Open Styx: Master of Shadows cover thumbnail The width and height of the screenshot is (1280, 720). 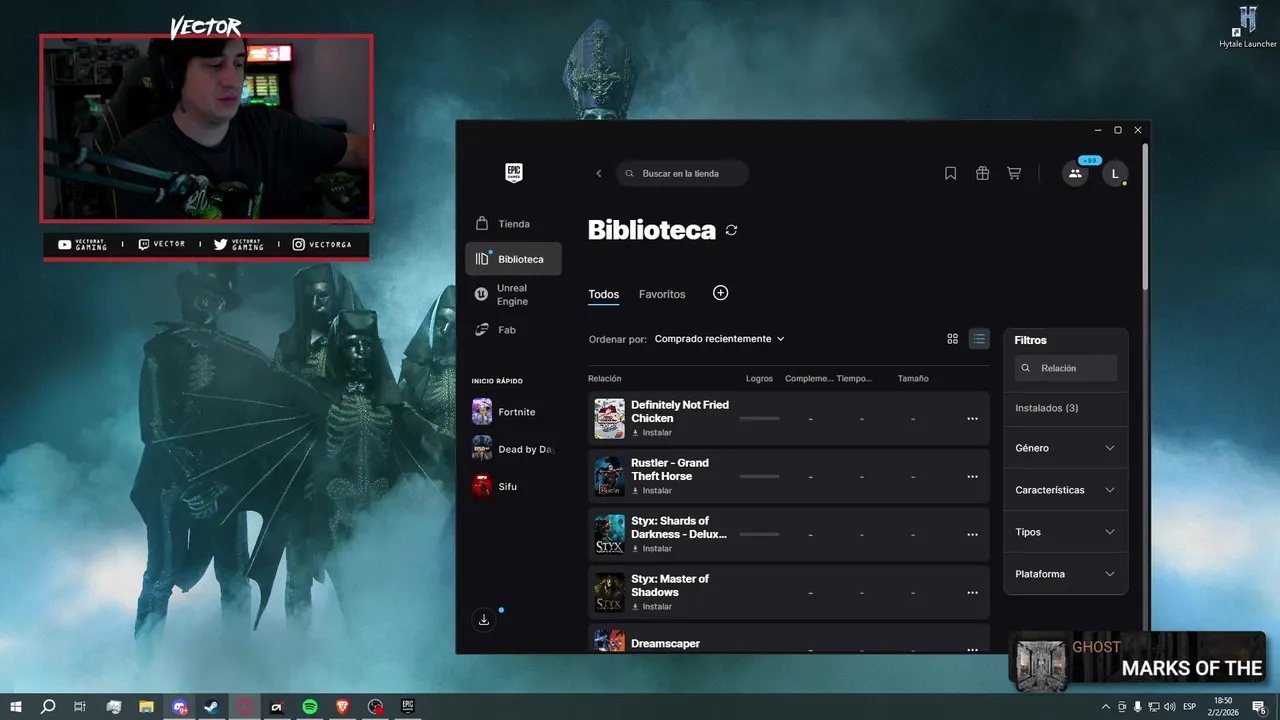(609, 593)
